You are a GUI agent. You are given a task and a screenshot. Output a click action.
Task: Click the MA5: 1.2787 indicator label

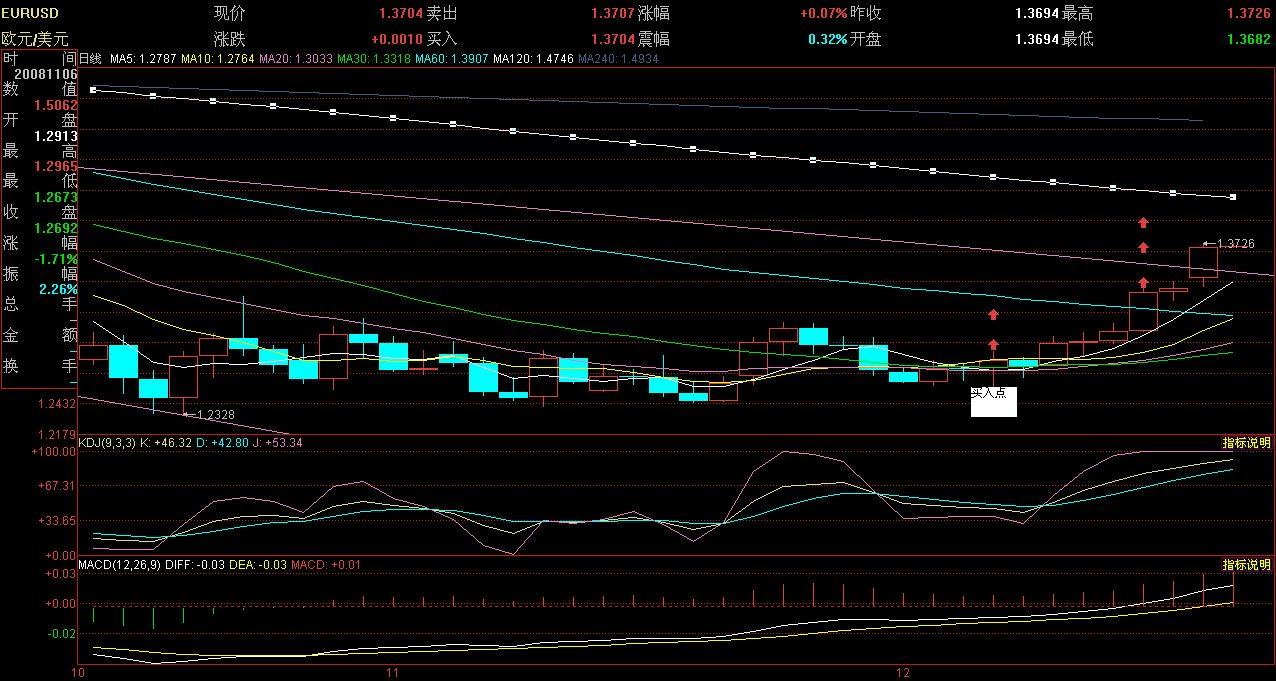click(x=143, y=59)
